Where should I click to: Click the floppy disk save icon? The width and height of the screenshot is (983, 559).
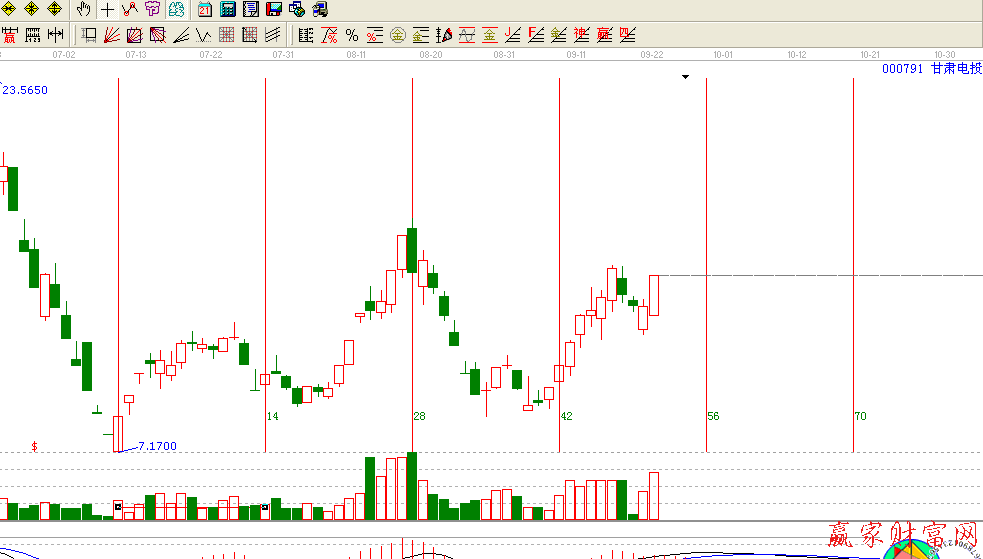273,10
